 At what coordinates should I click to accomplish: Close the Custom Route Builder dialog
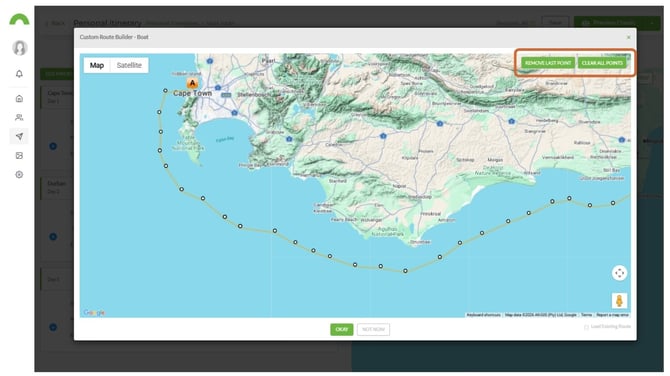pos(629,37)
